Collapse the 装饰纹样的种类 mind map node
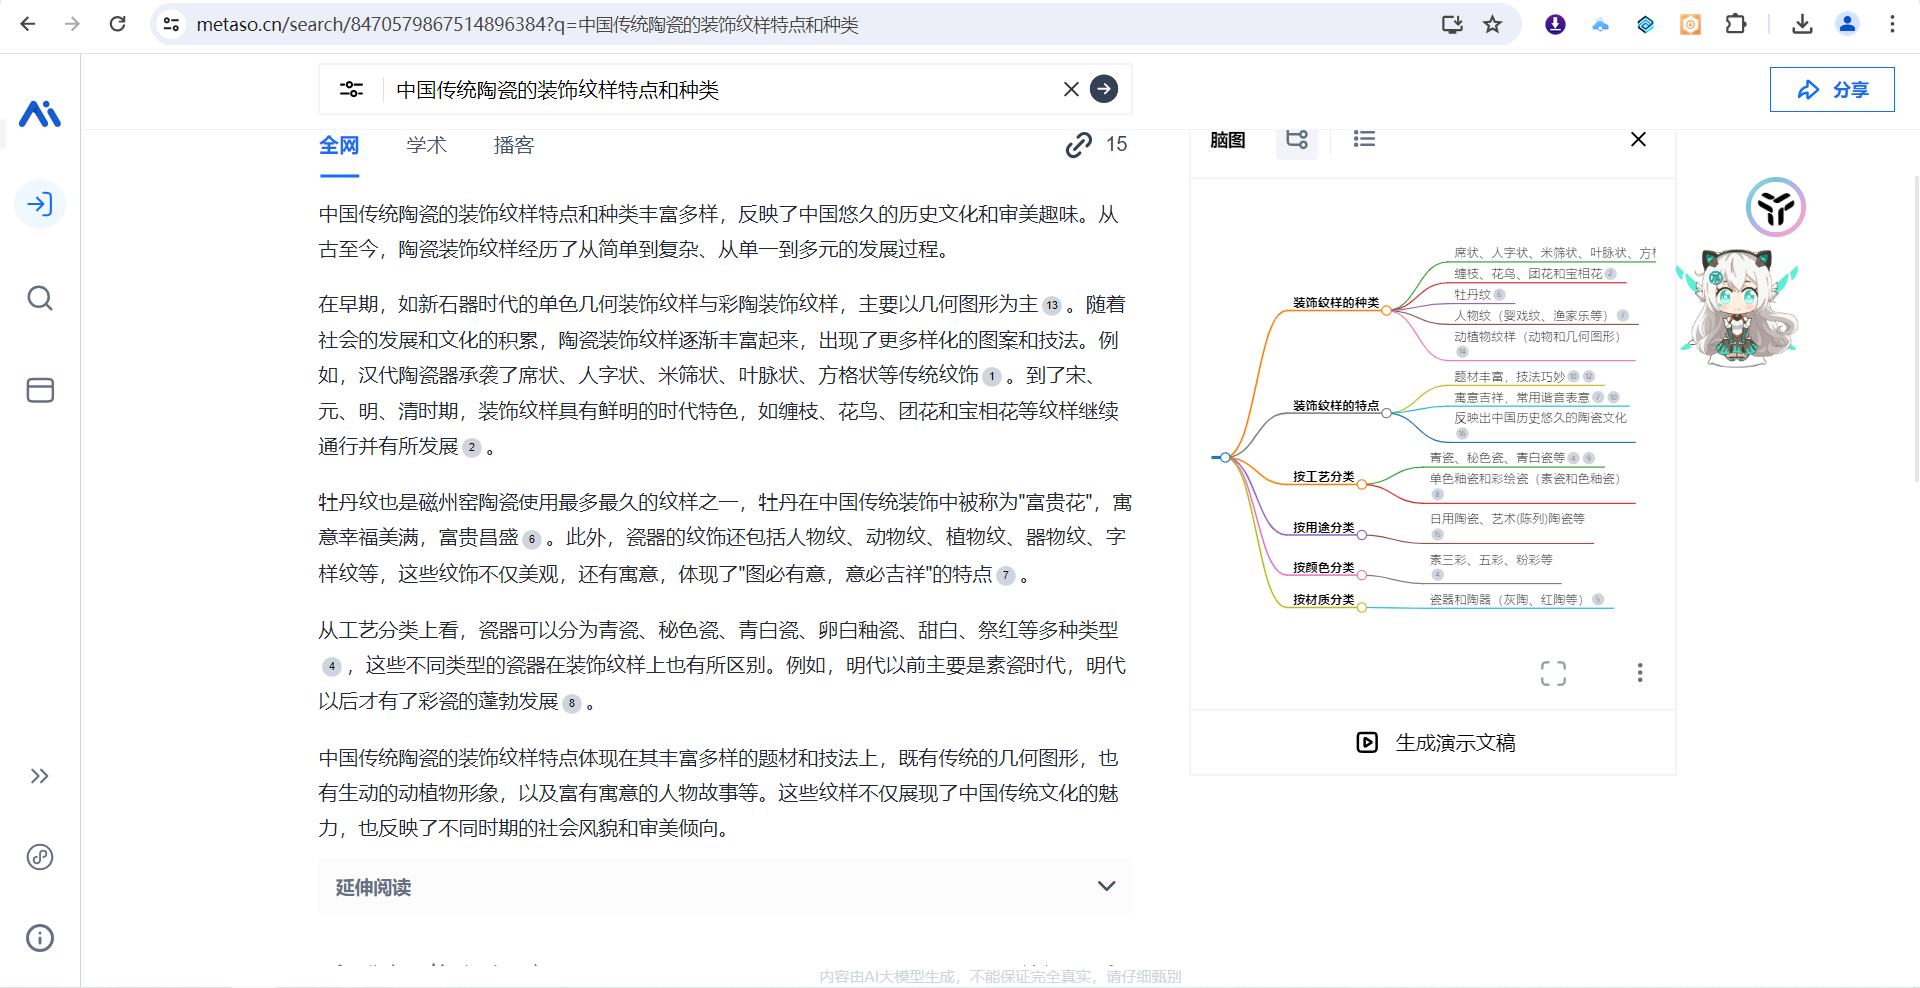The image size is (1920, 988). pyautogui.click(x=1386, y=310)
